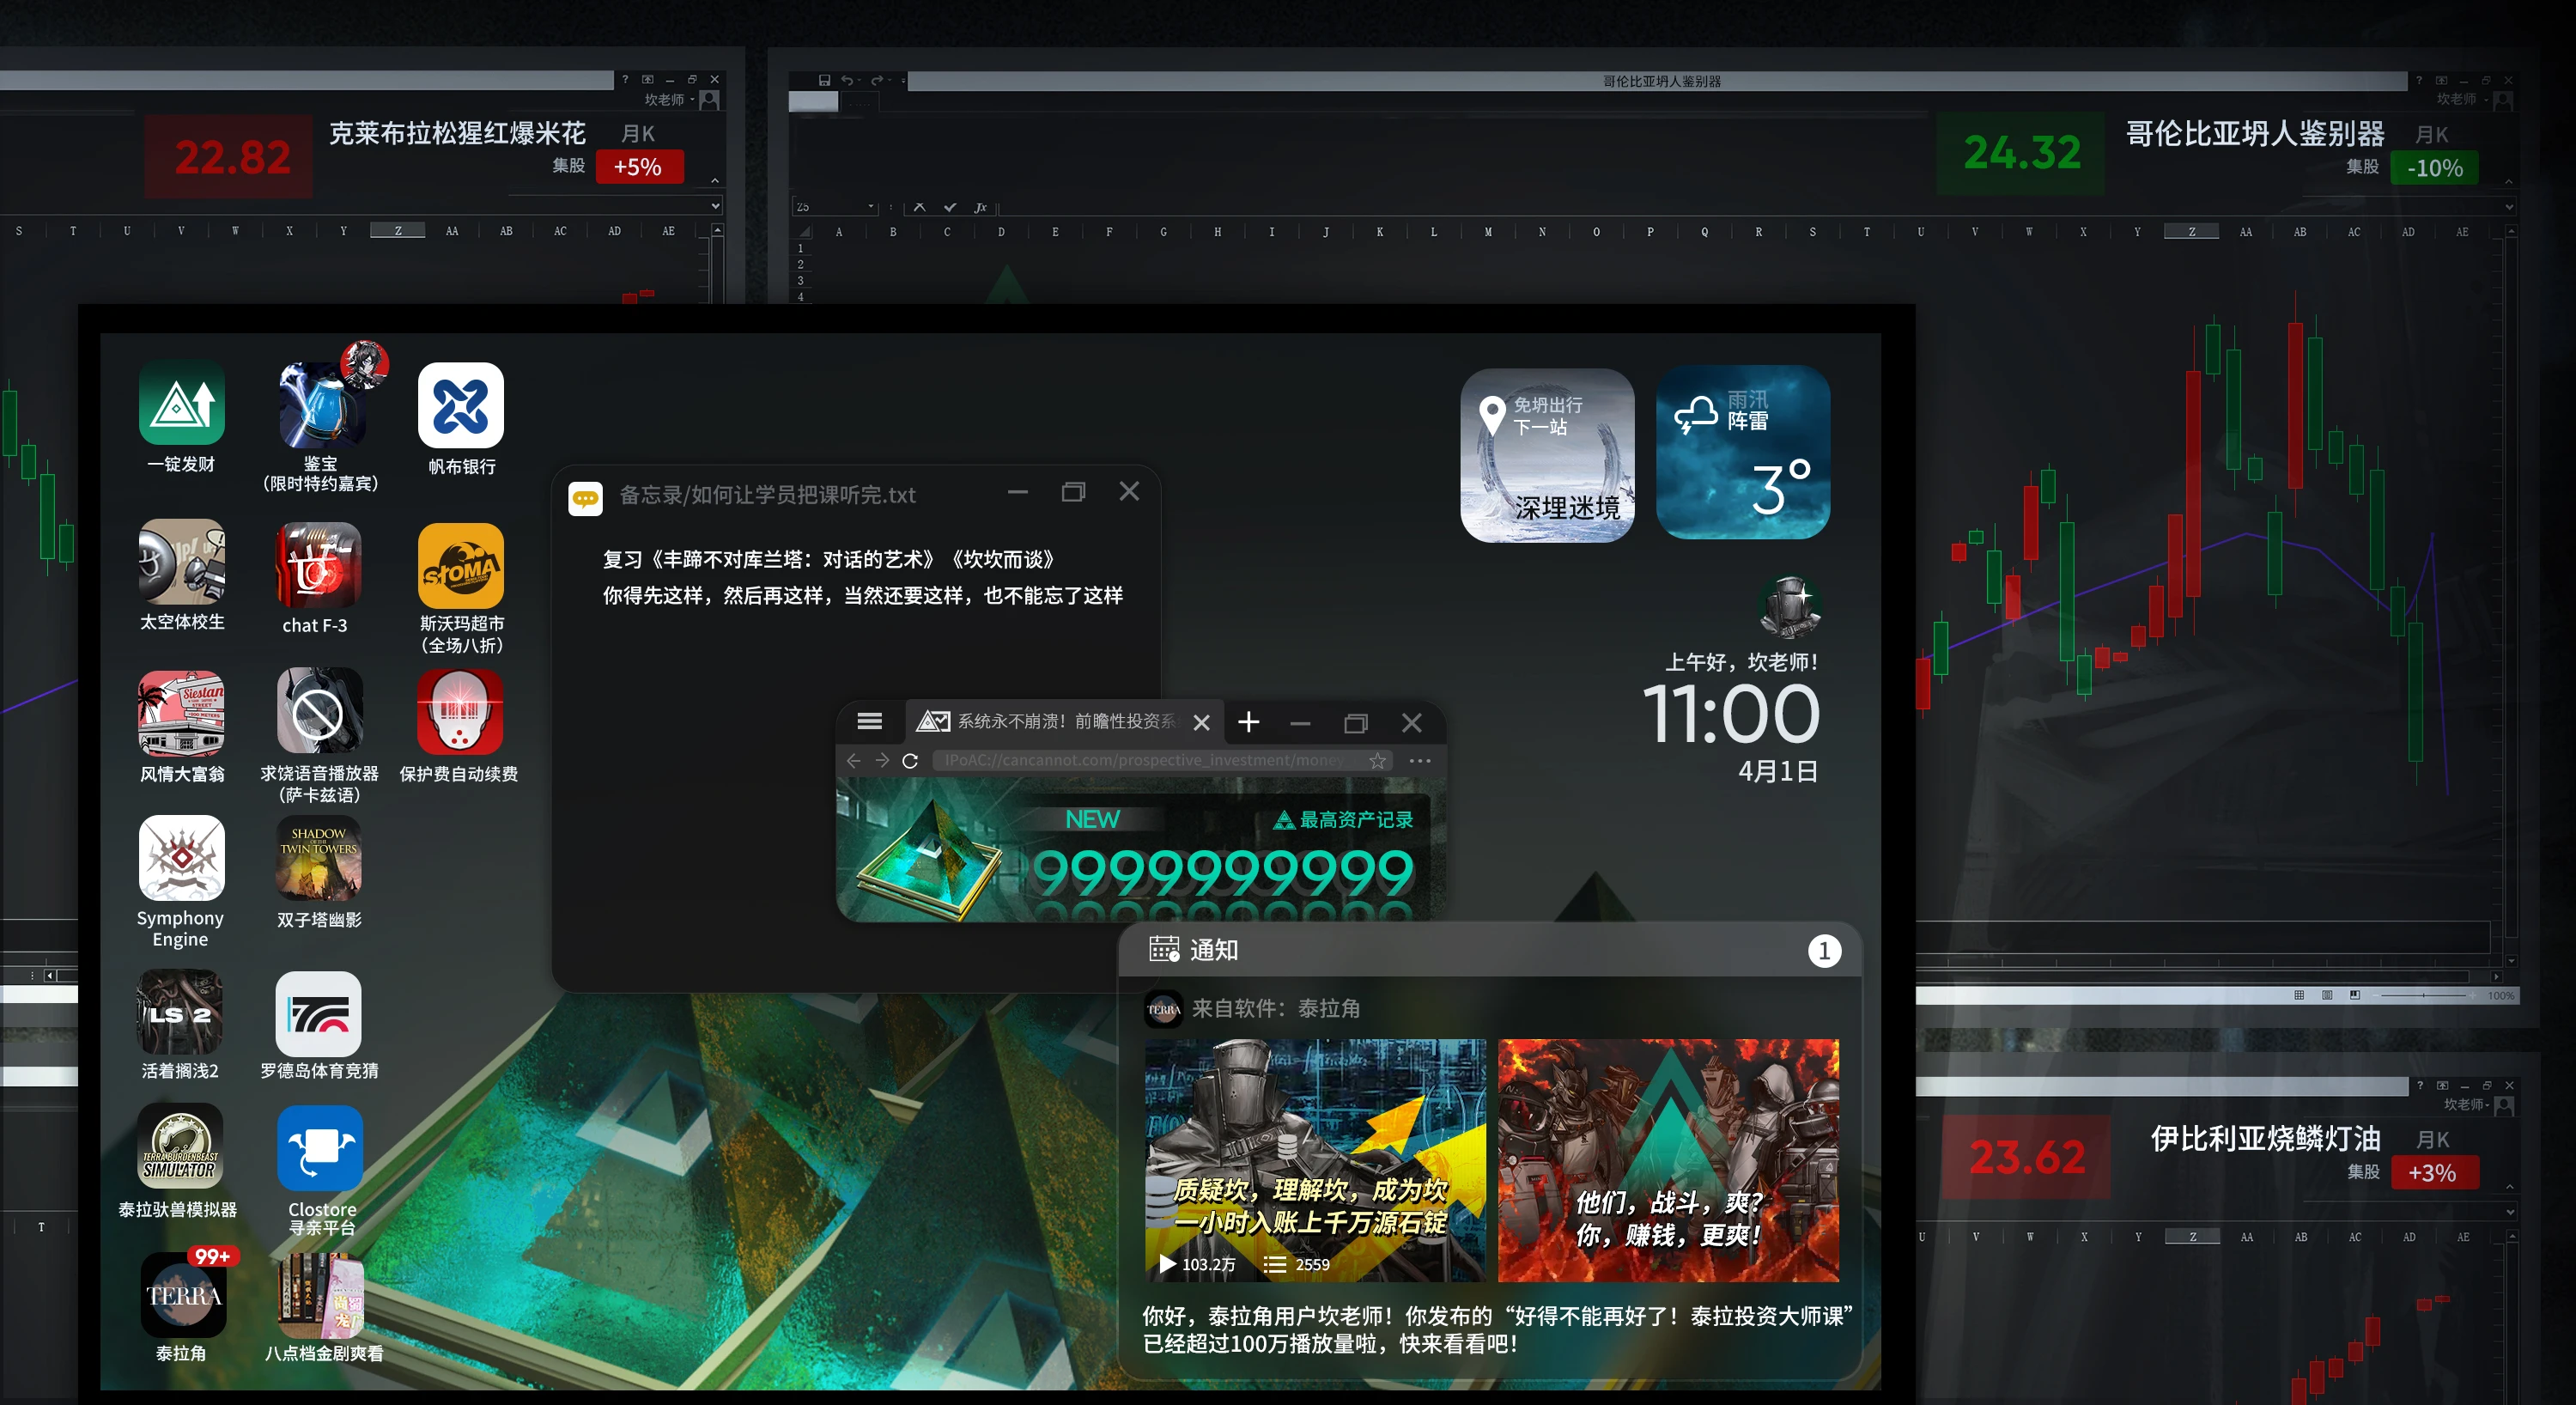Open browser three-dot options menu
This screenshot has height=1405, width=2576.
point(1419,761)
